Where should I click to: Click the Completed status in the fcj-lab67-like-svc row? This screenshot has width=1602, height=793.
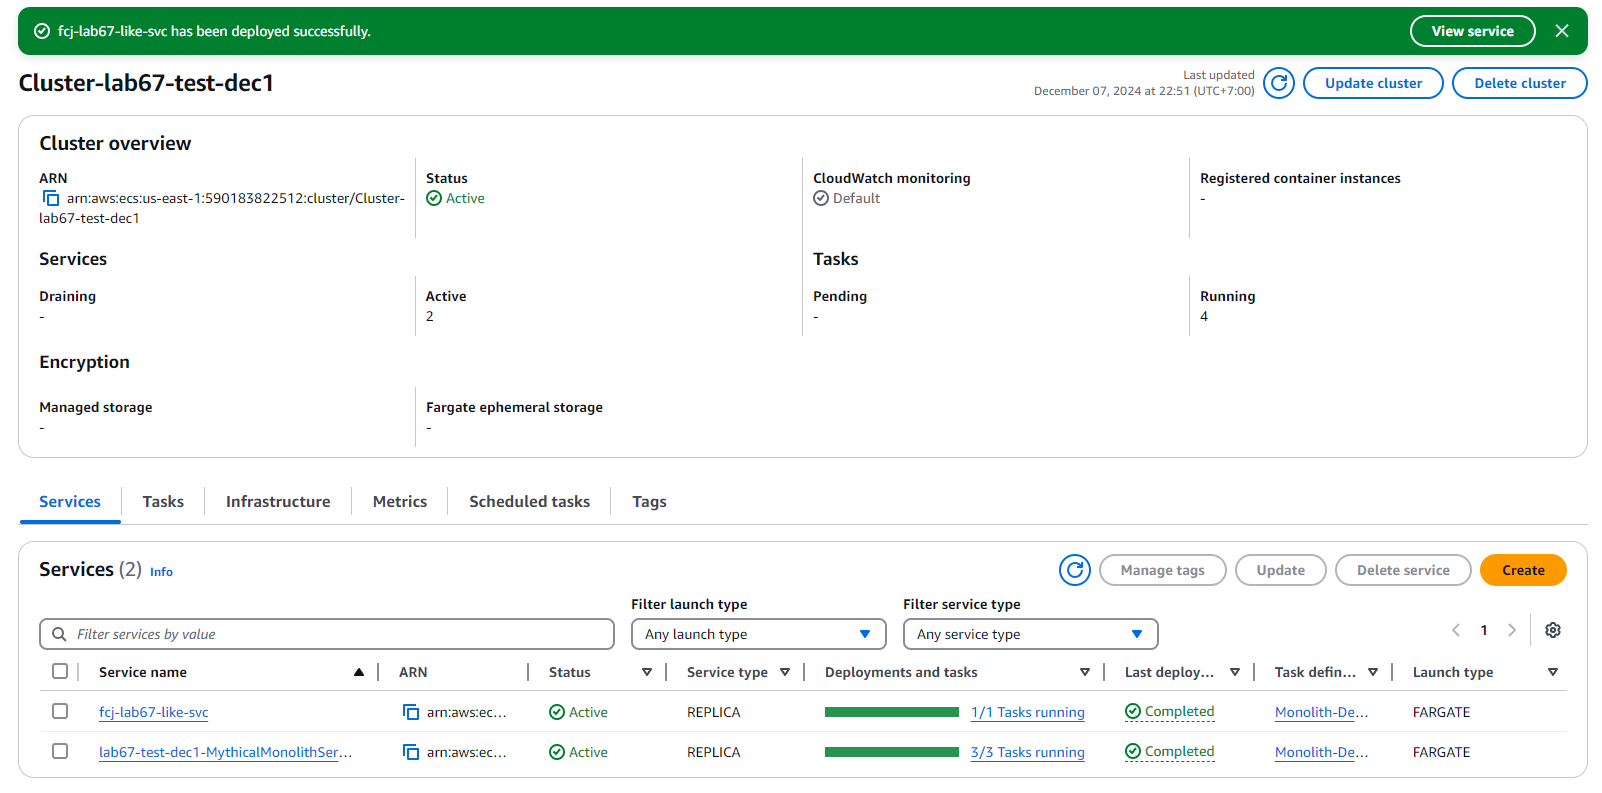(1170, 712)
